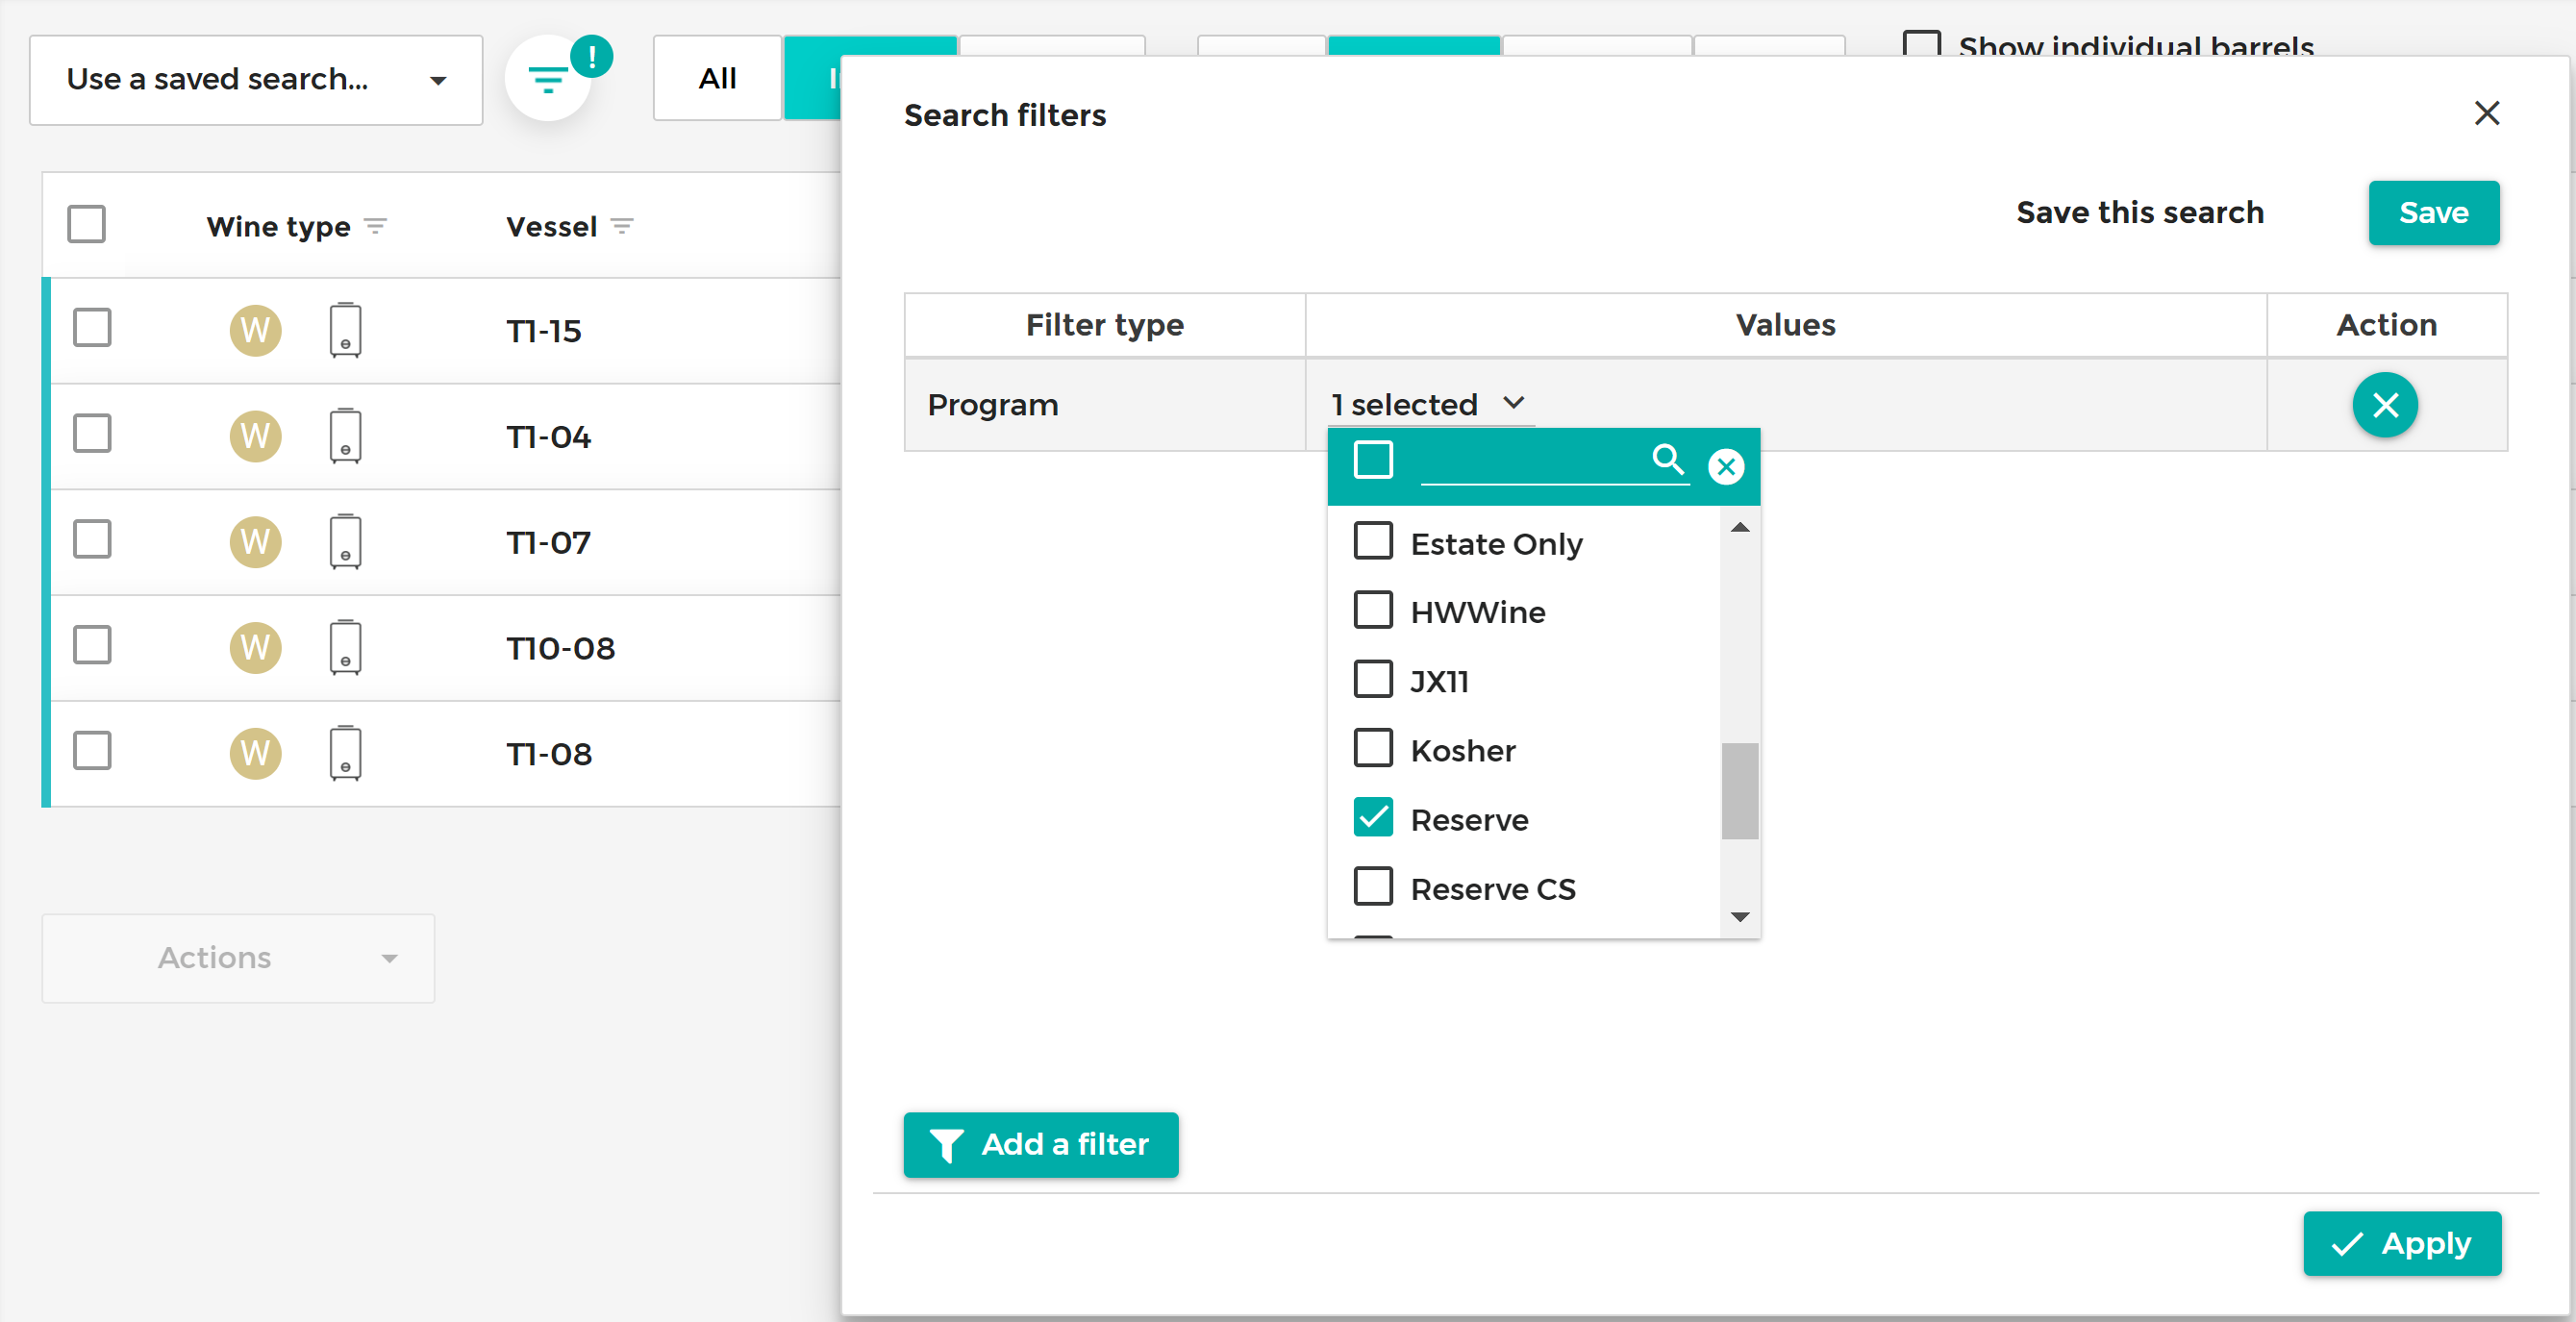Check the row checkbox for T1-08
Viewport: 2576px width, 1322px height.
point(92,751)
